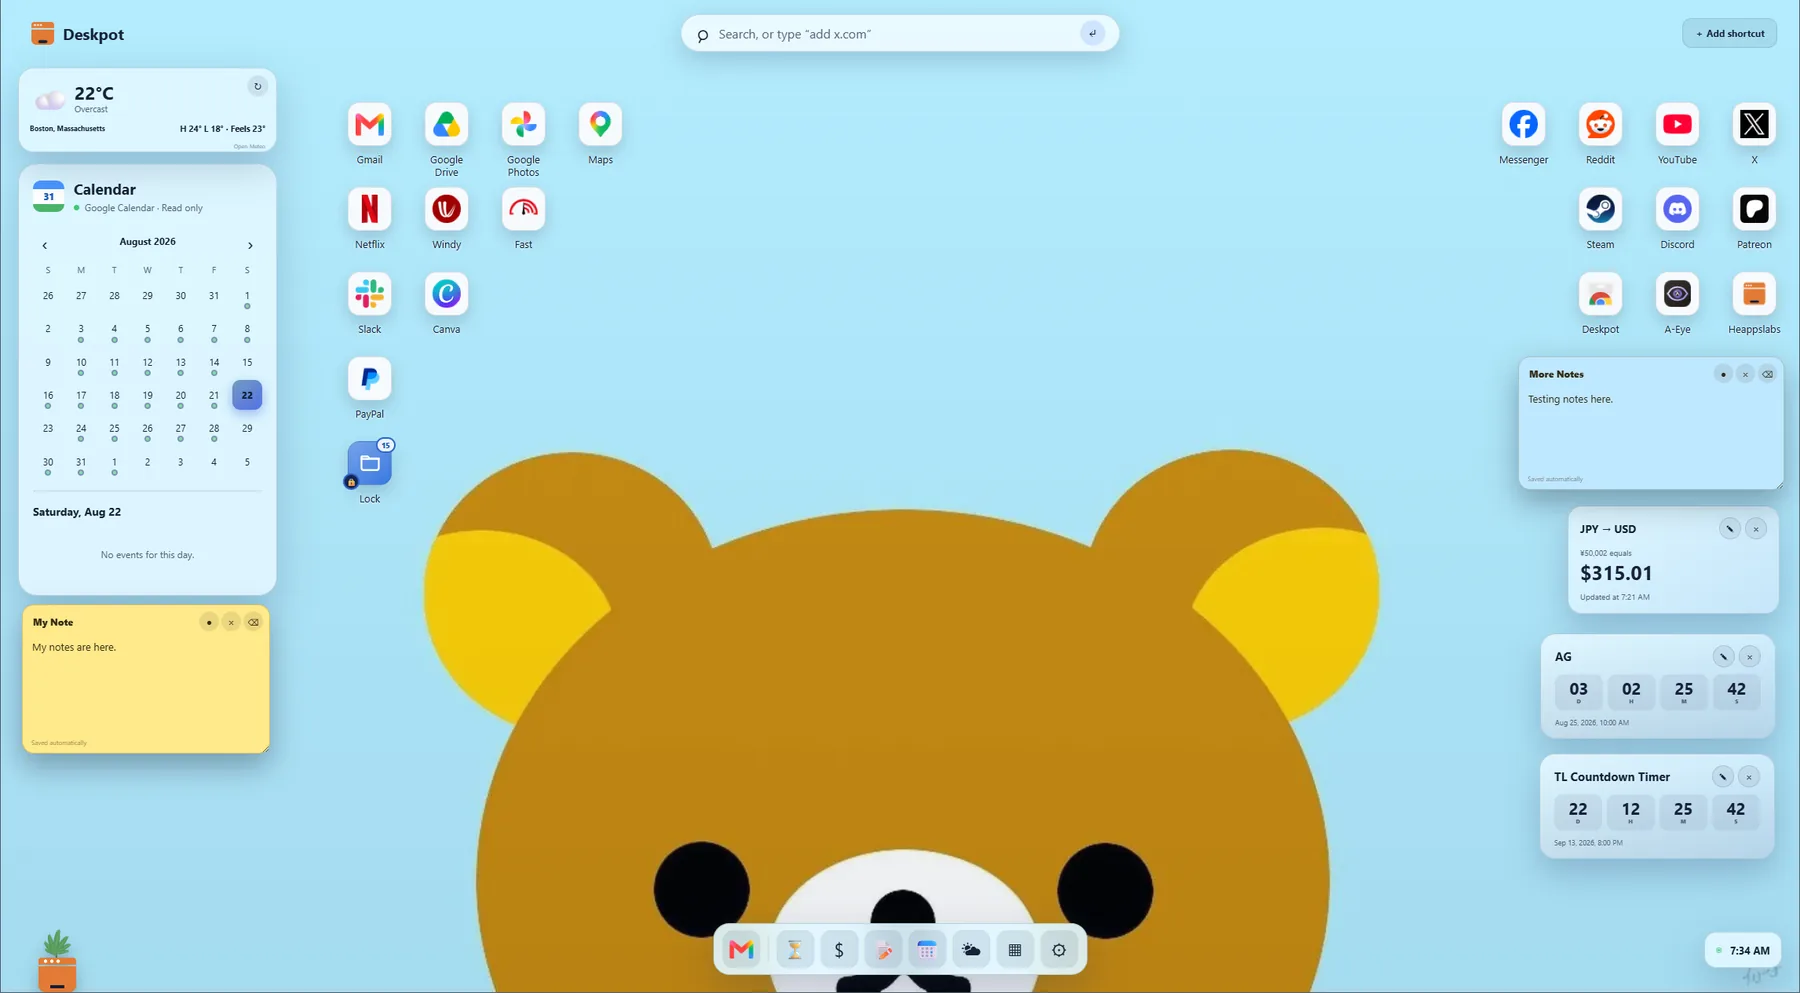Open the calendar tool in the dock

coord(927,950)
